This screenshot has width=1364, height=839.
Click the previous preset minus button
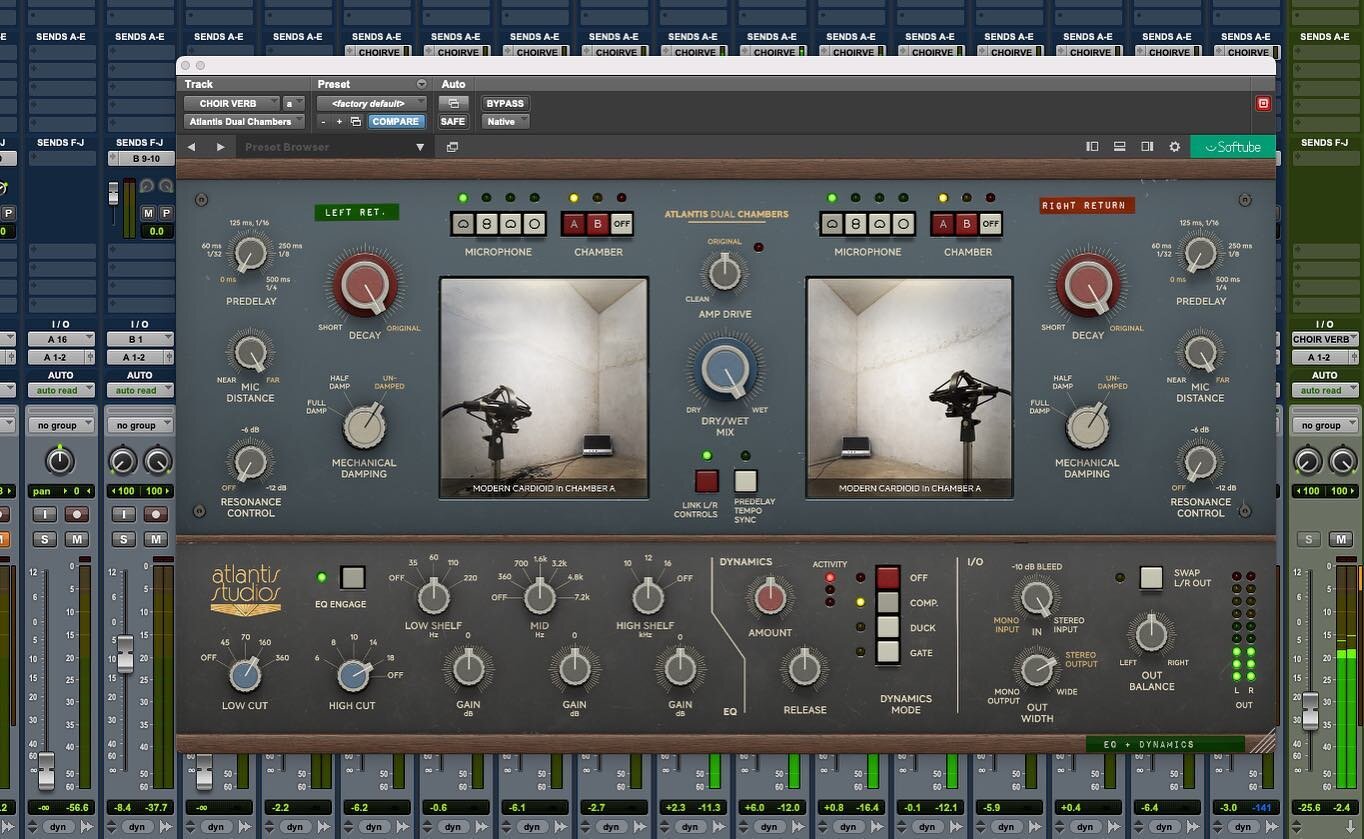coord(323,122)
